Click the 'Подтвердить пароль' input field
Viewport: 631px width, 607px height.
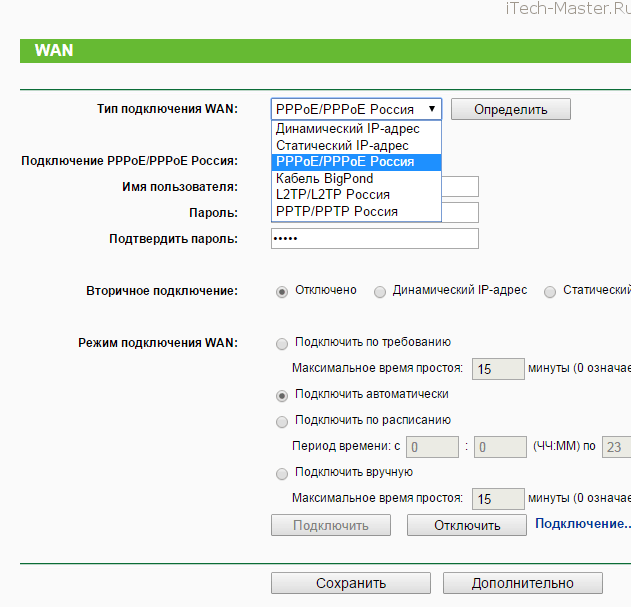pos(374,239)
